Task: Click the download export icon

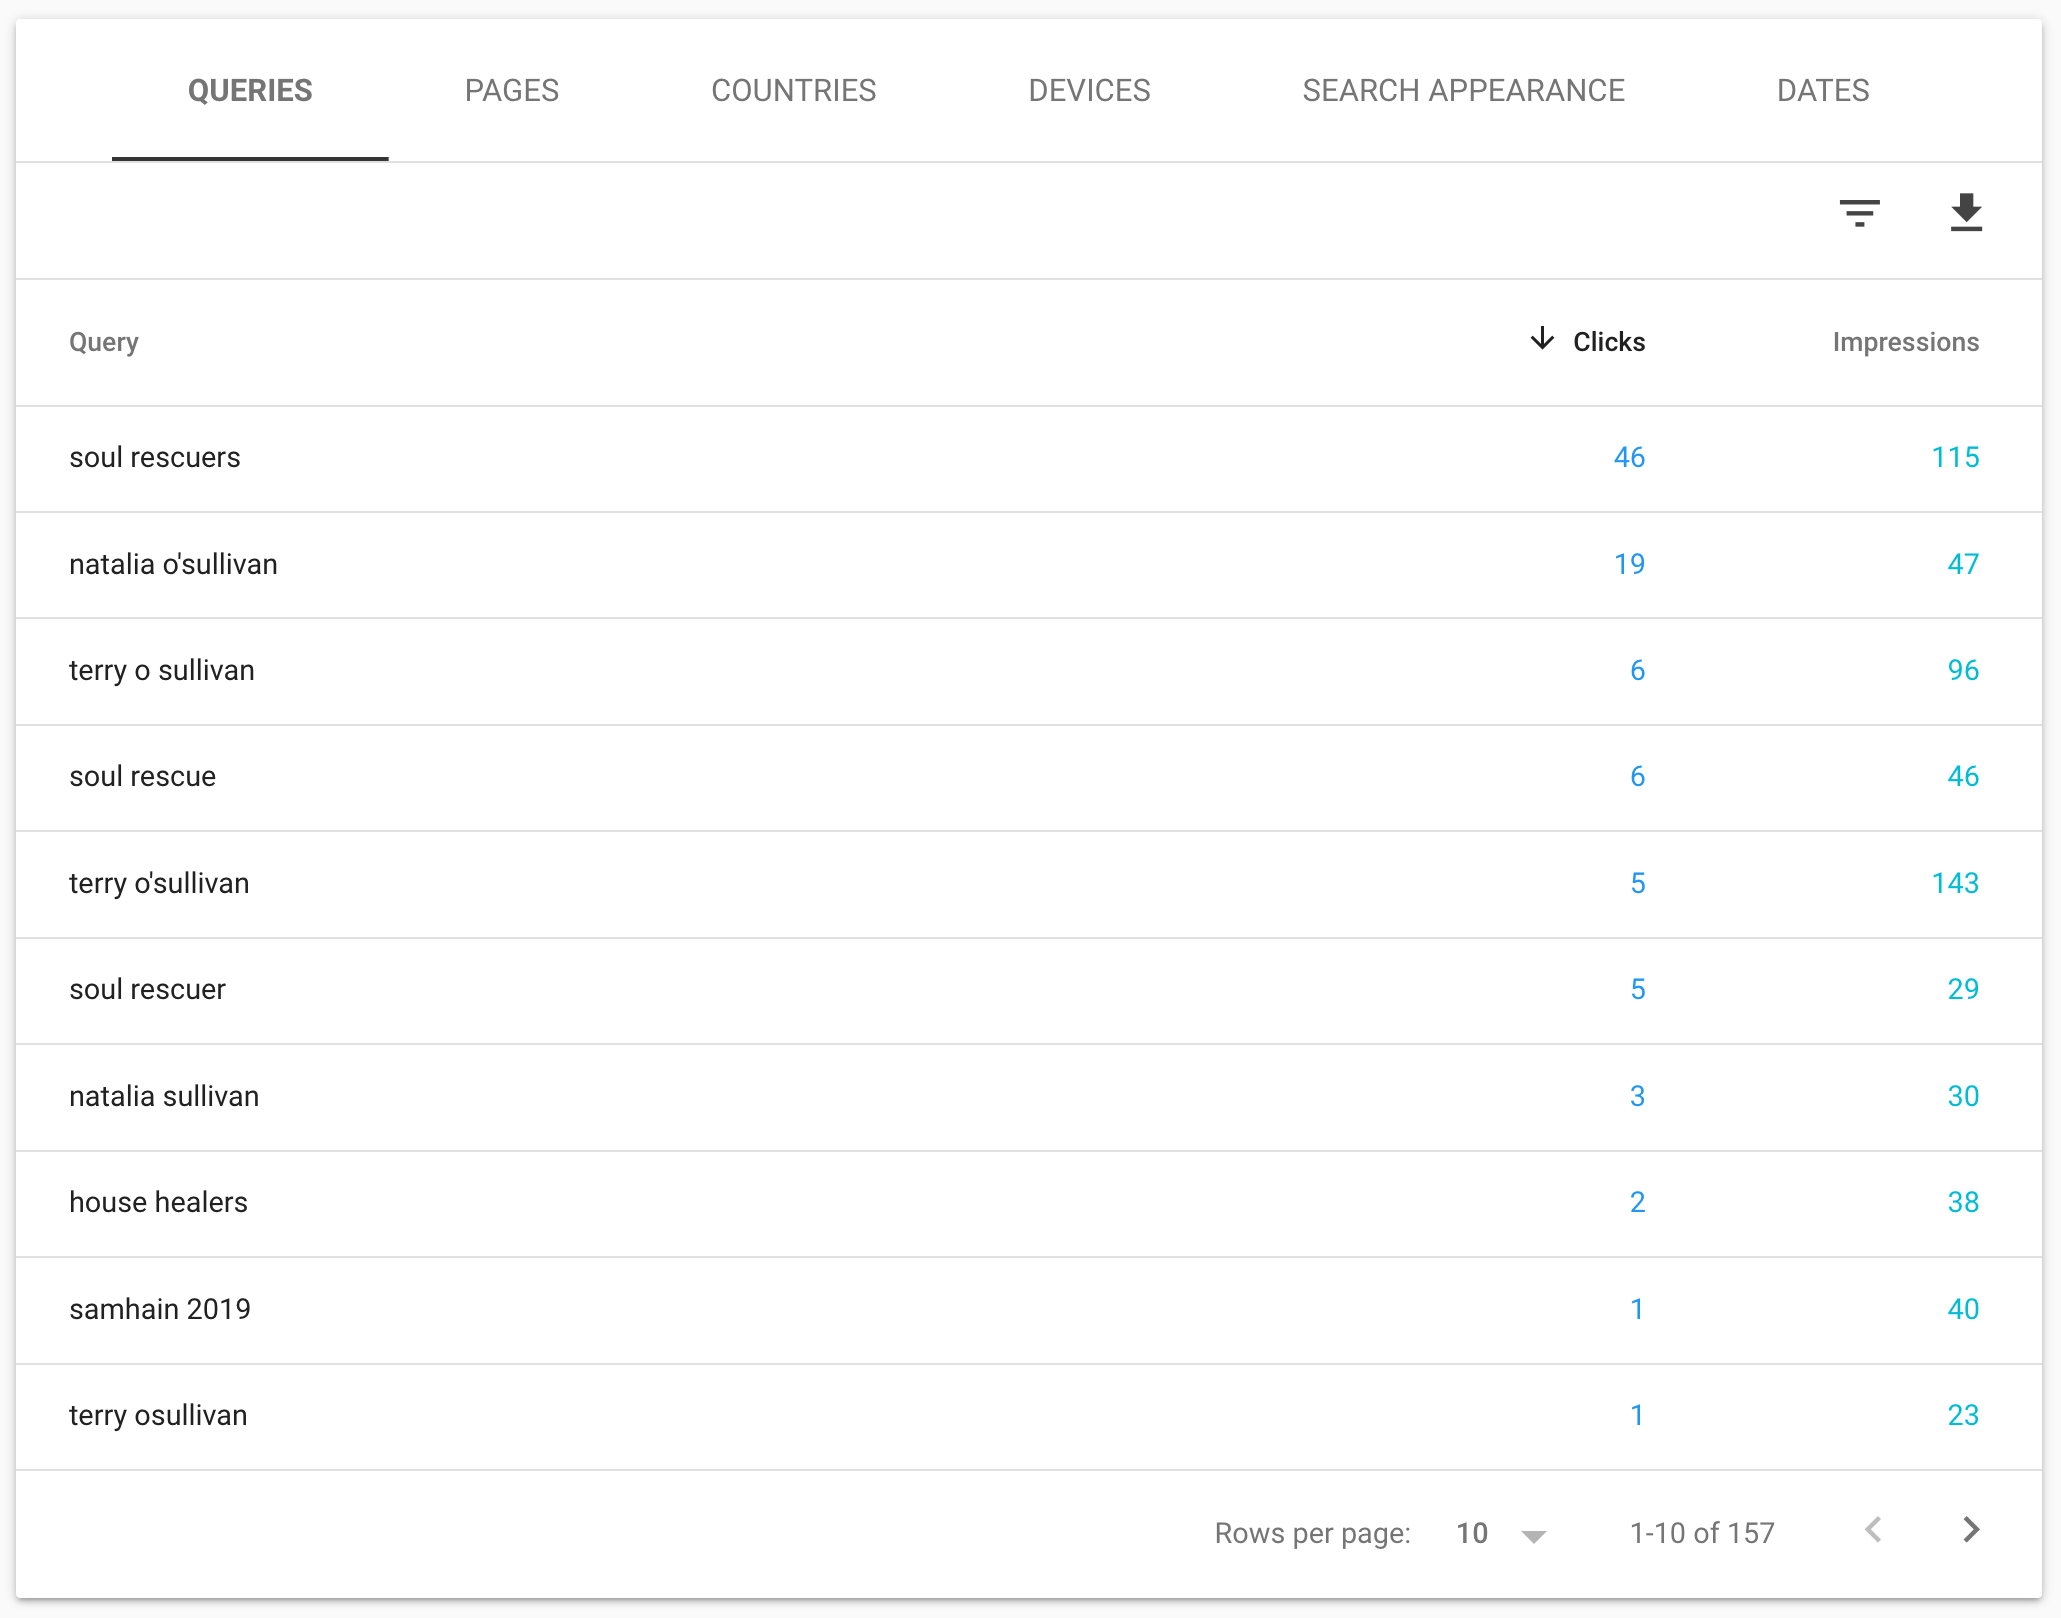Action: (1966, 213)
